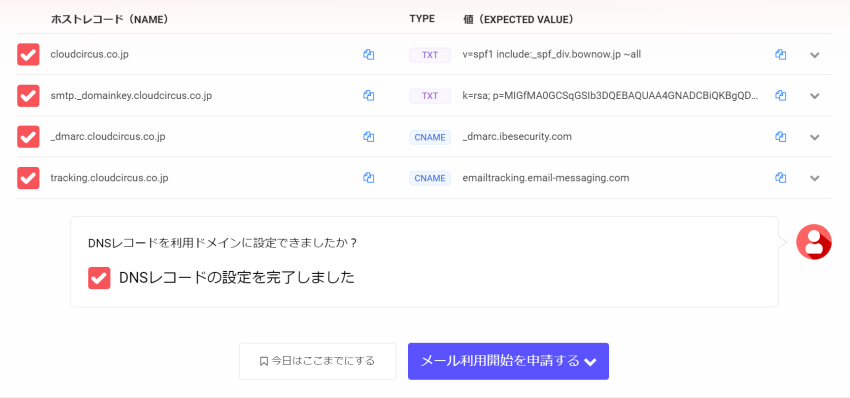850x398 pixels.
Task: Uncheck the smtp._domainkey record checkbox
Action: coord(28,95)
